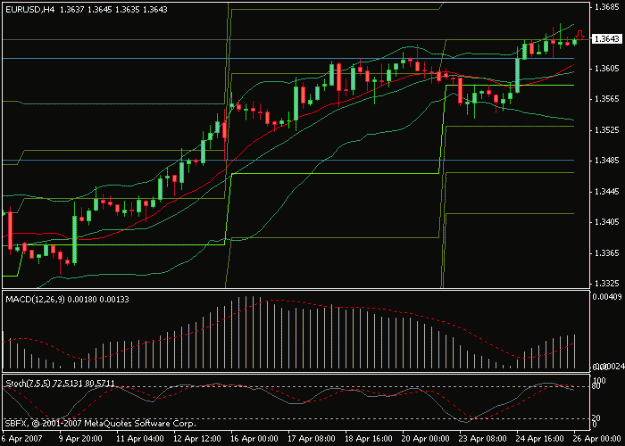This screenshot has width=625, height=446.
Task: Click the 20 Apr 00:00 time label
Action: 426,439
